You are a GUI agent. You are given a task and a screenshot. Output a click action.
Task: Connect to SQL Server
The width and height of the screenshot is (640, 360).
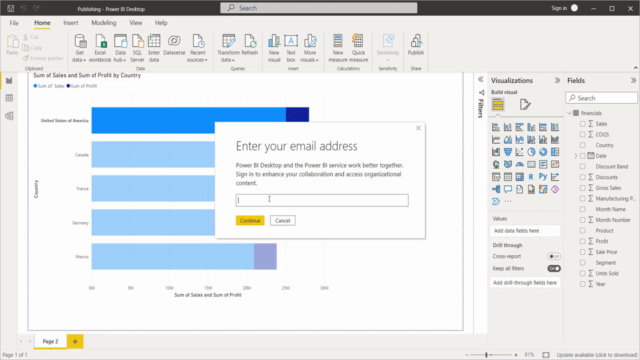(x=137, y=48)
